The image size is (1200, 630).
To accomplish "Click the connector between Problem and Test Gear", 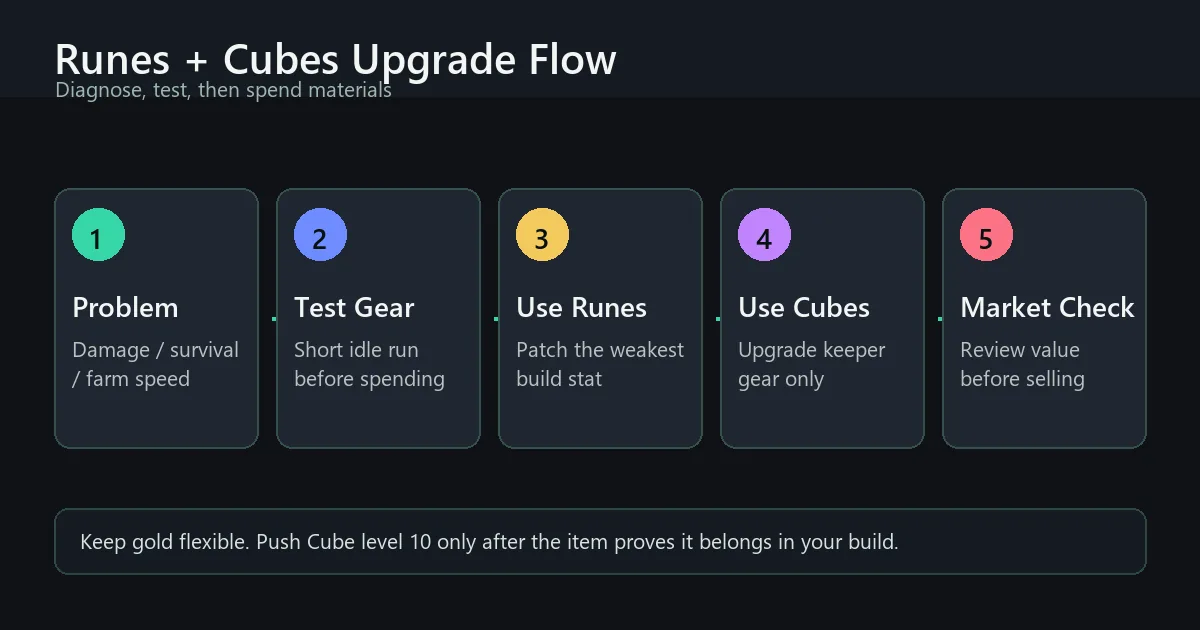I will [274, 319].
